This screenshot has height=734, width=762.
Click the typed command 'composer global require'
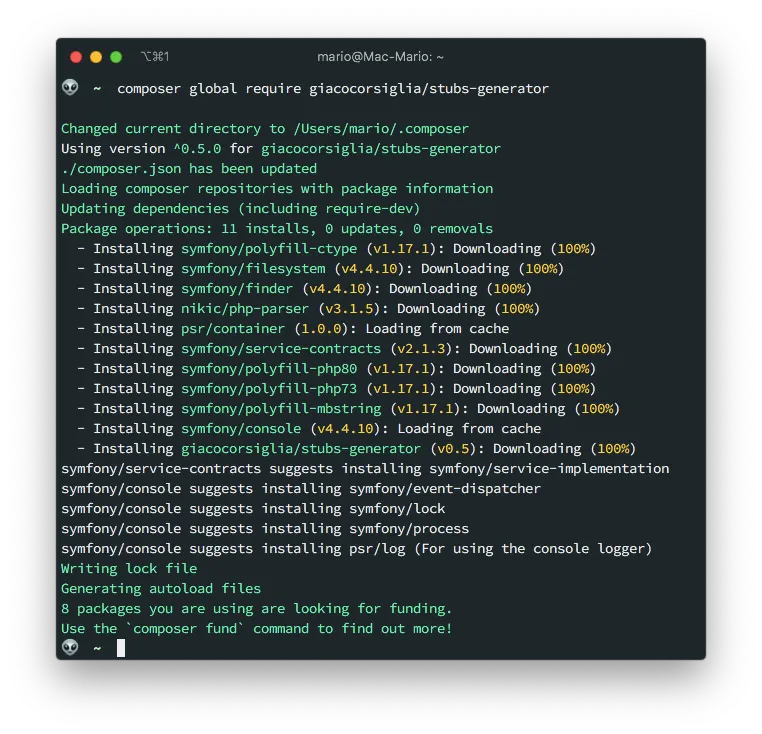[x=209, y=89]
